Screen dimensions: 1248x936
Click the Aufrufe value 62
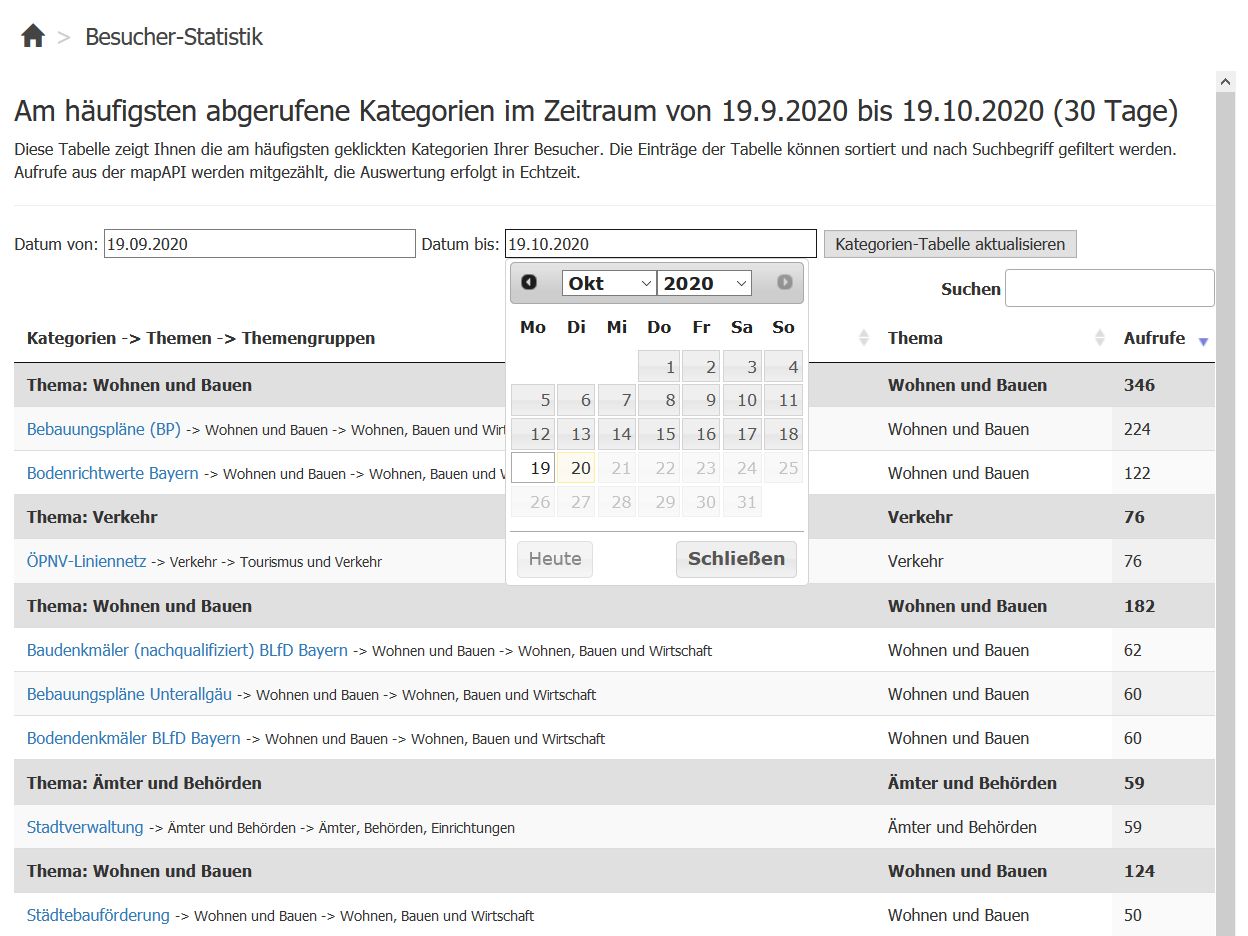1133,650
